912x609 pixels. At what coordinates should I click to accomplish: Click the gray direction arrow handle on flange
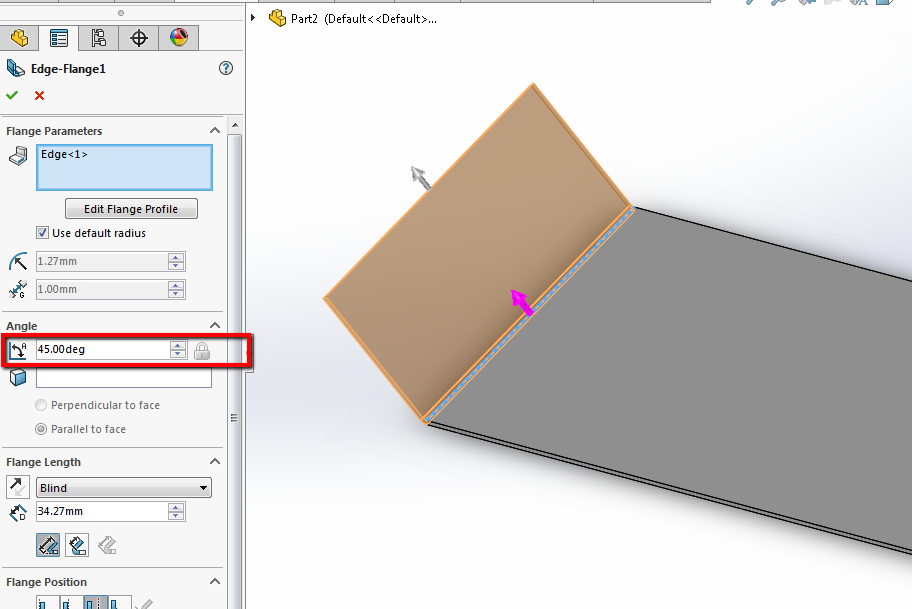[421, 177]
